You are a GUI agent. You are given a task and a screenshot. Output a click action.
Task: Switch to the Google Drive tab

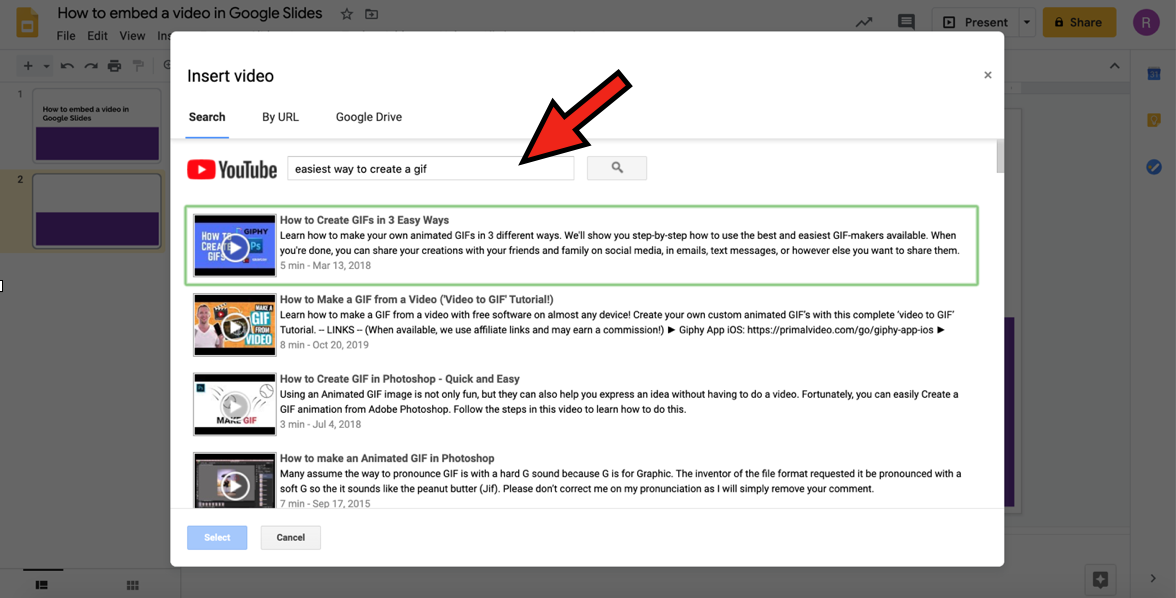368,117
